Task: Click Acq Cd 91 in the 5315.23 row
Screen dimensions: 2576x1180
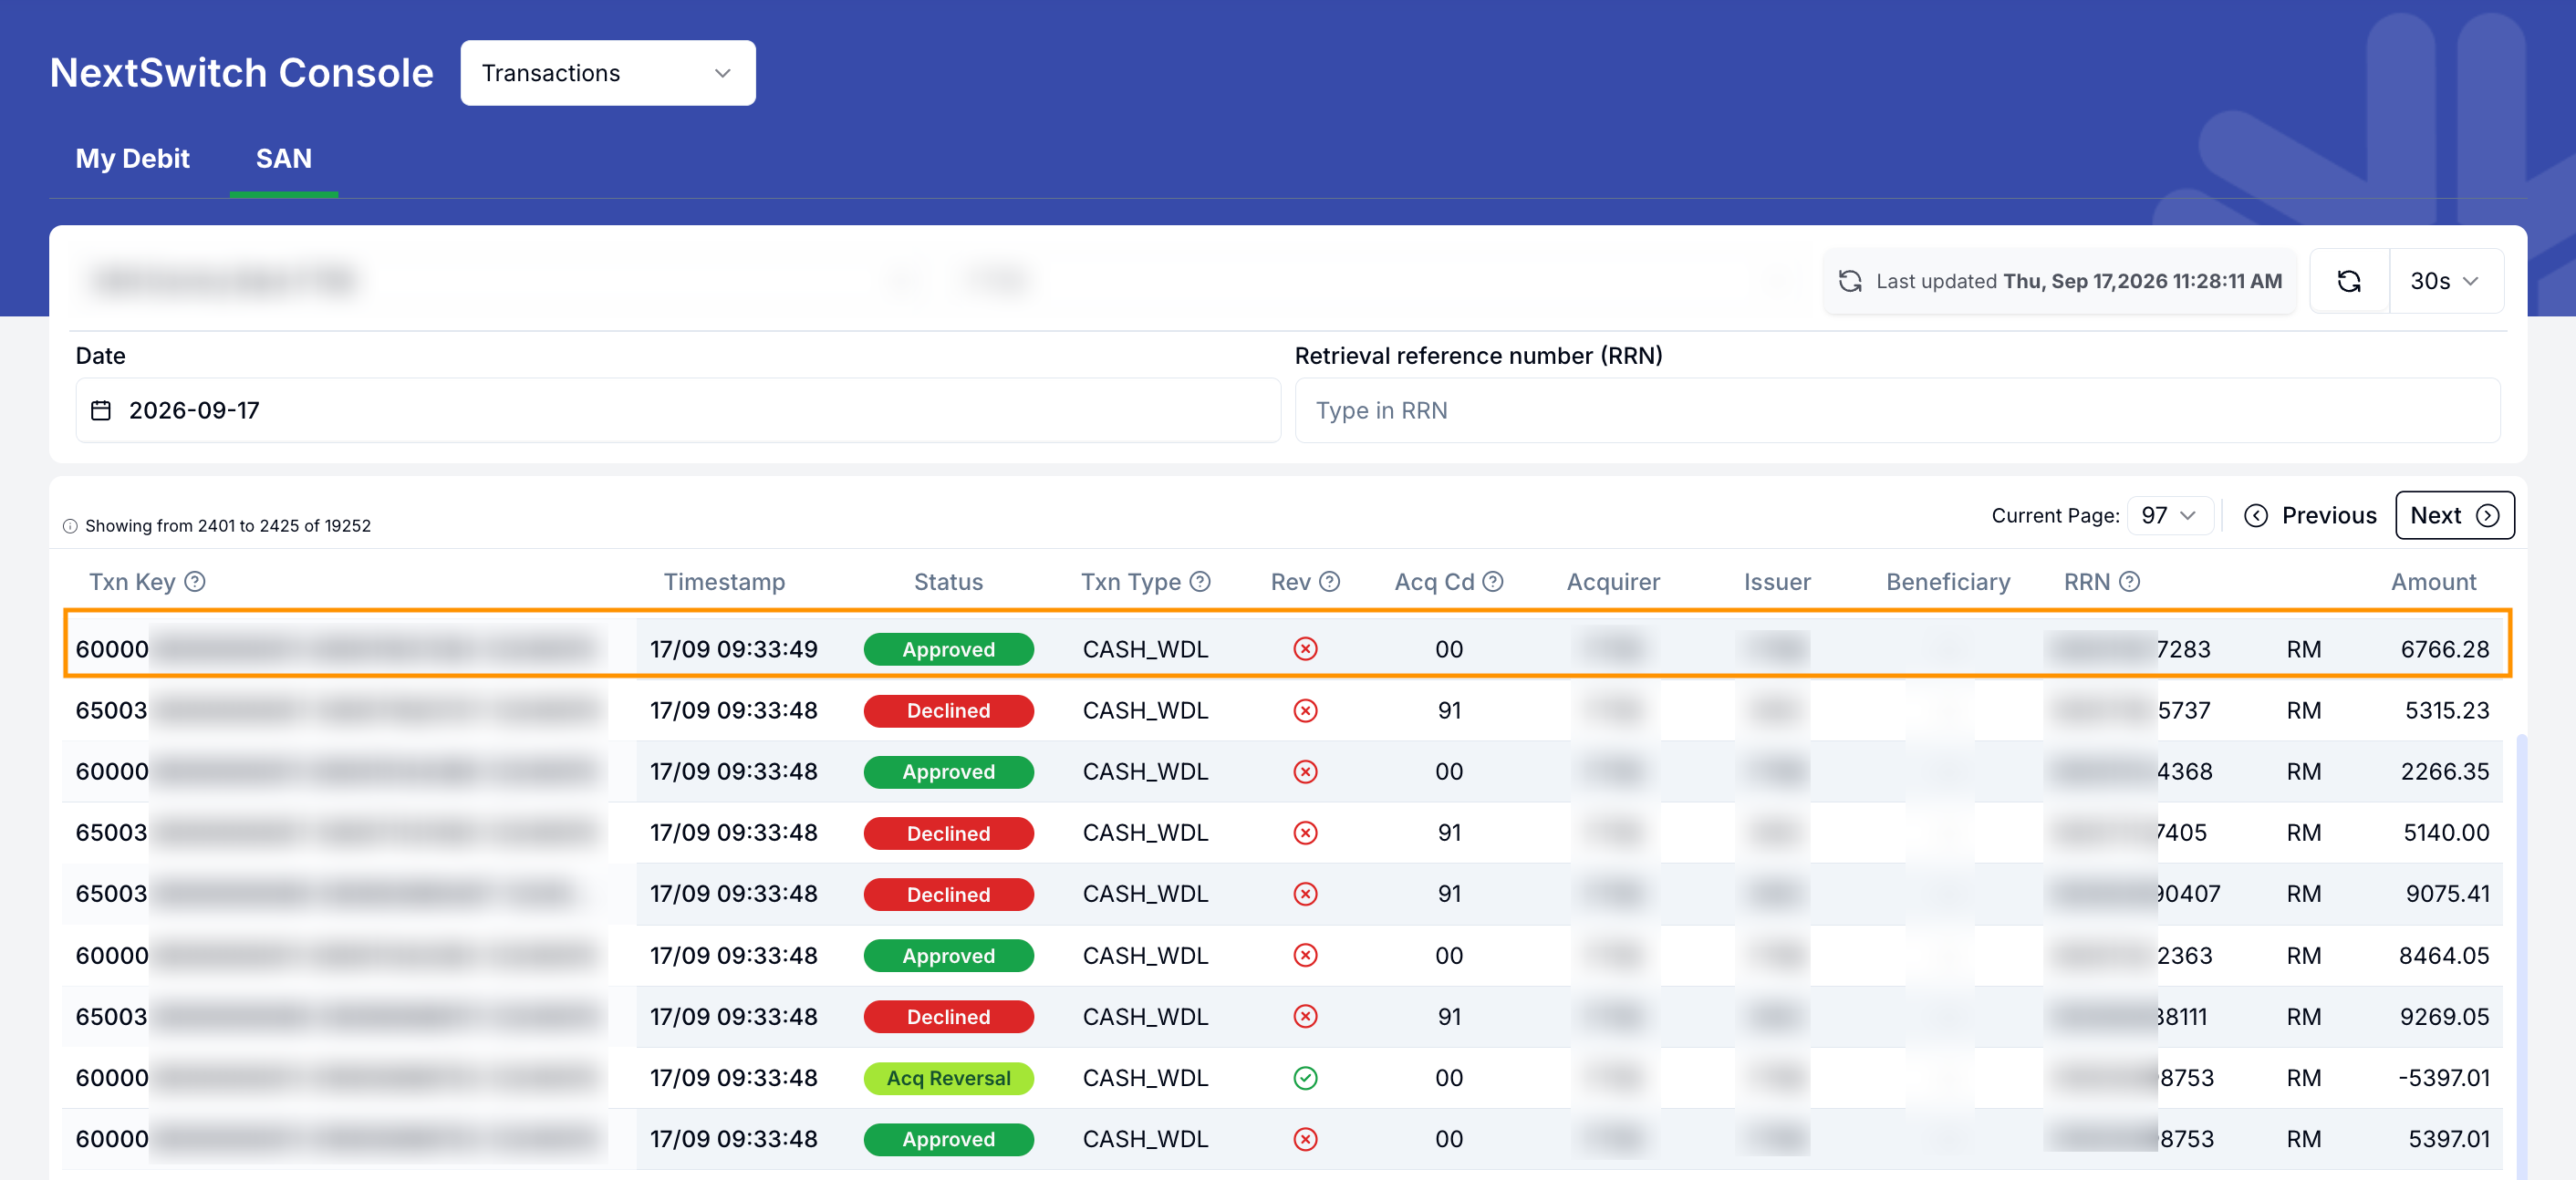Action: (x=1449, y=710)
